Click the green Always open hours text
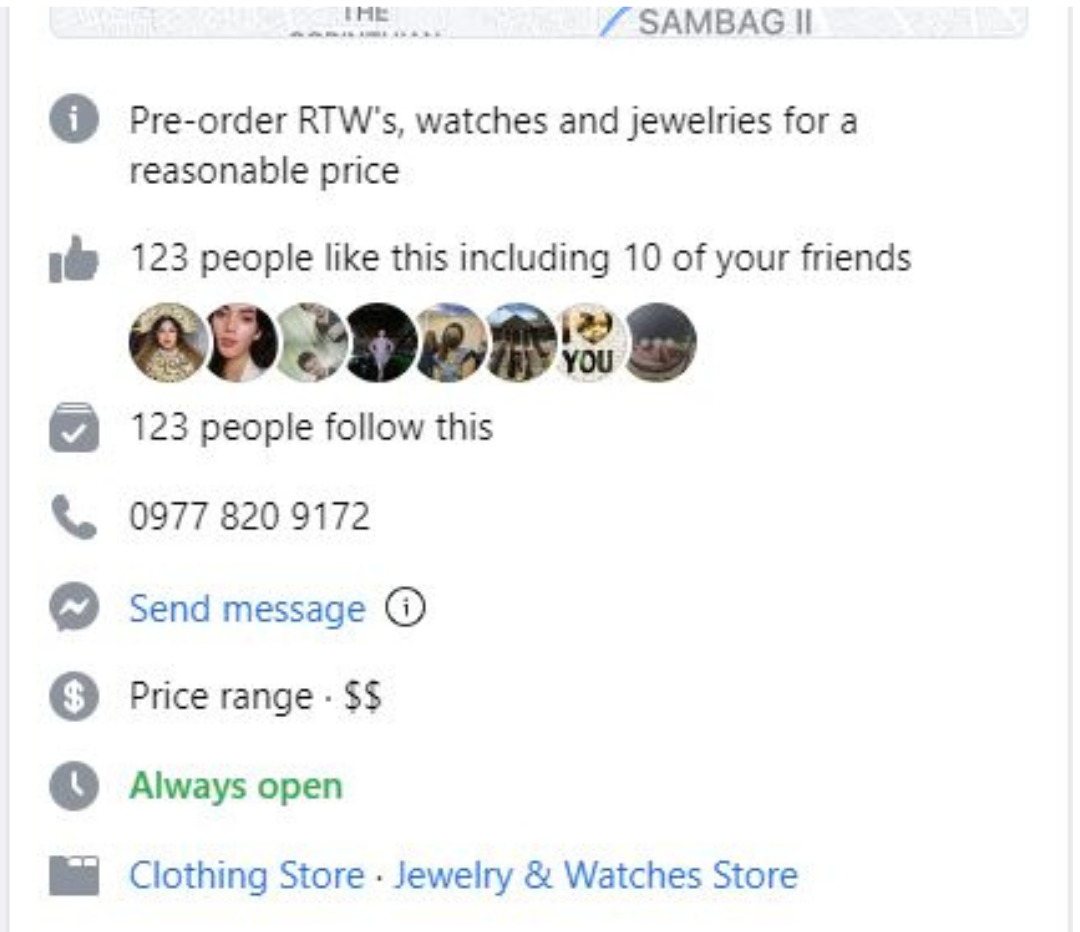 236,787
